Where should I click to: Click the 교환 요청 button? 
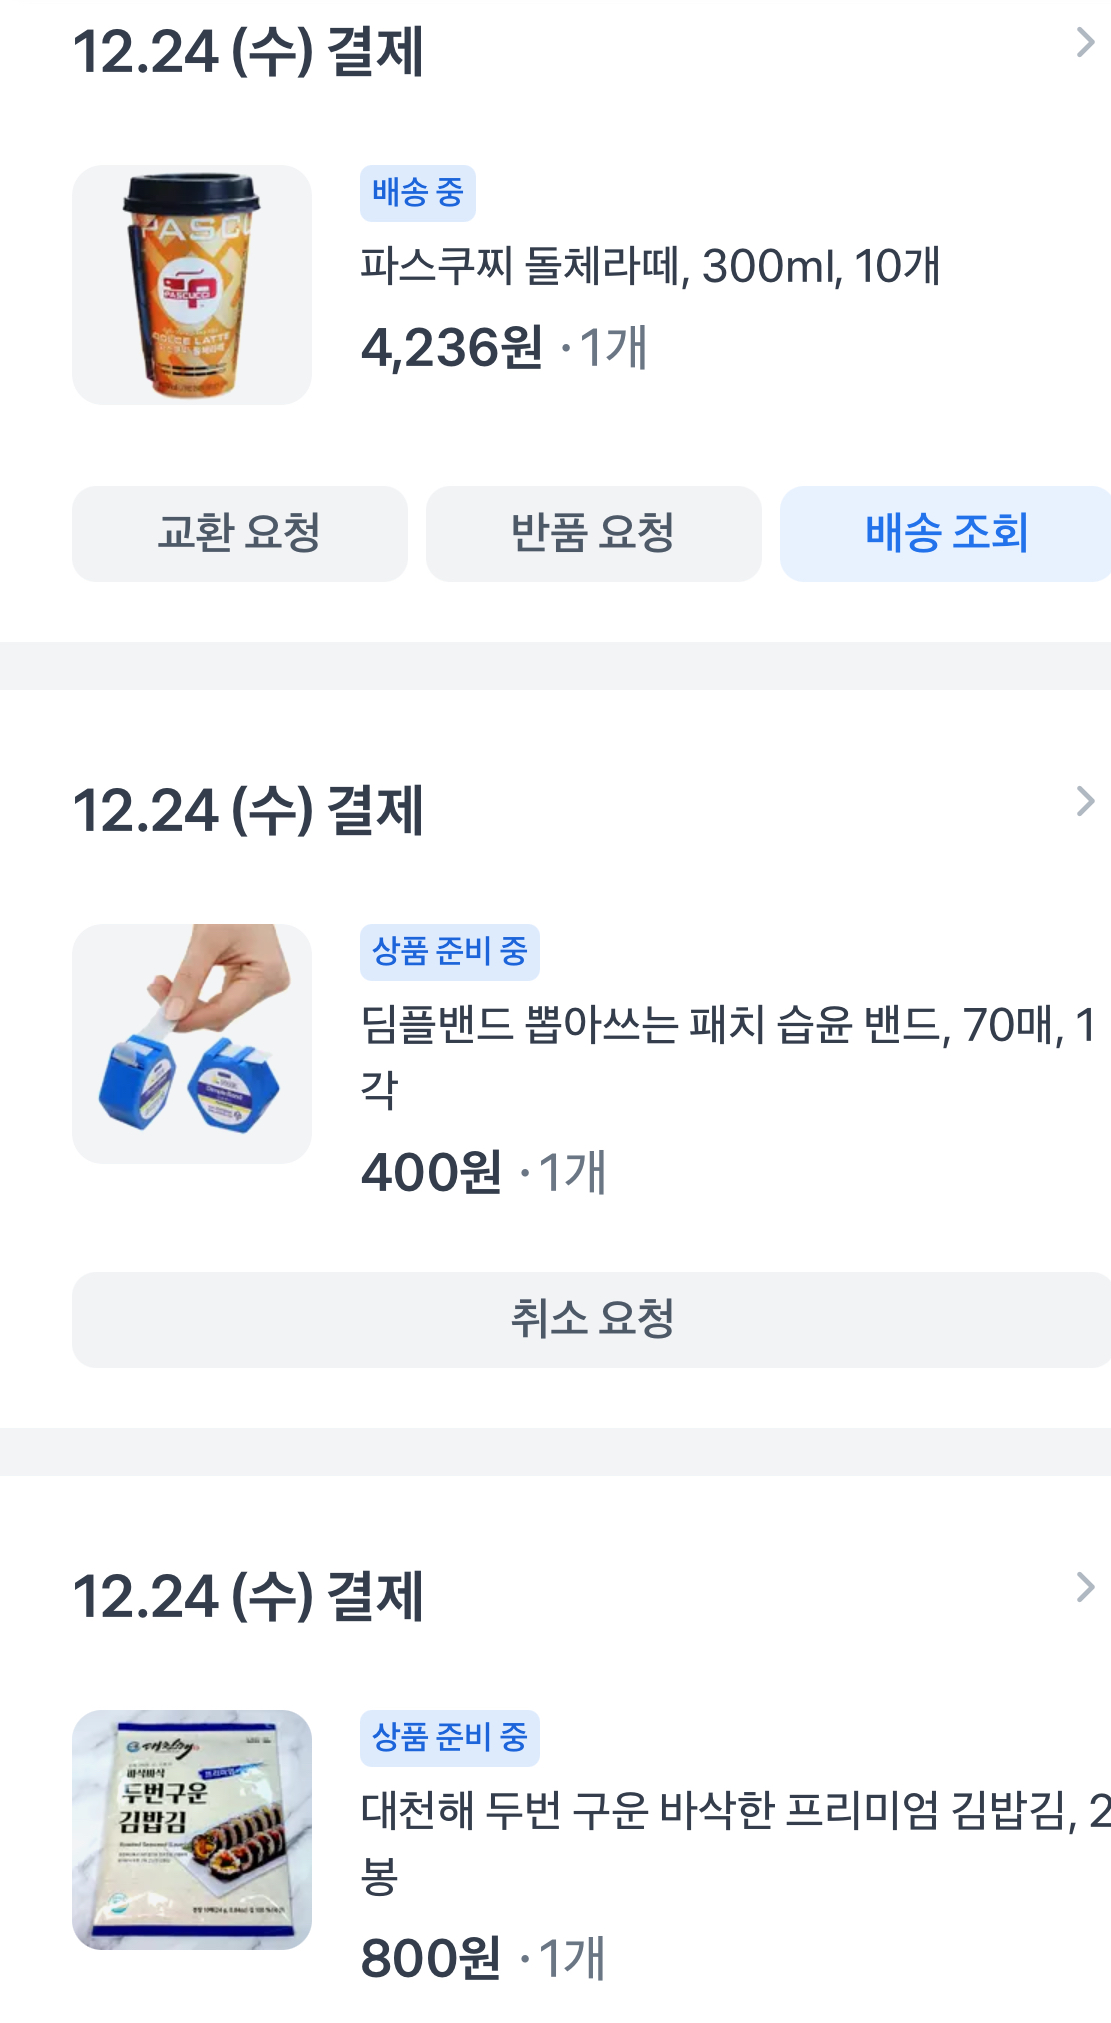tap(239, 533)
